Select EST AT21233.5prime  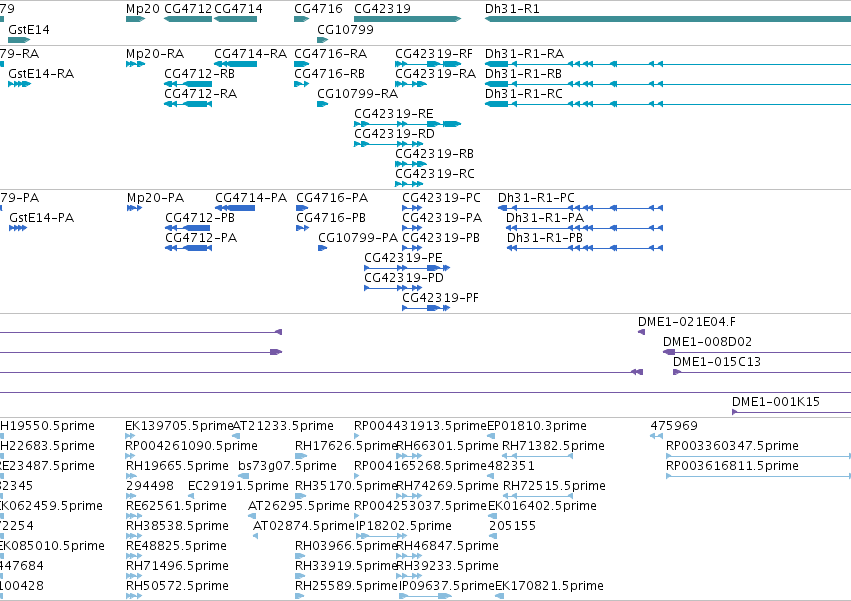(283, 426)
